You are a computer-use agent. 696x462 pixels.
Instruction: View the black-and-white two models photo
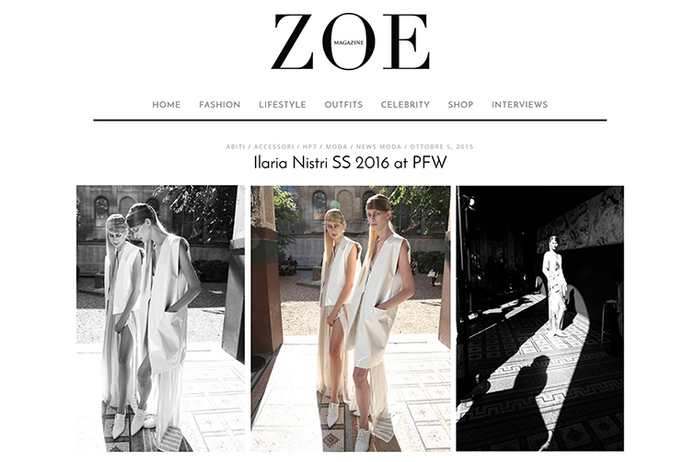click(160, 318)
